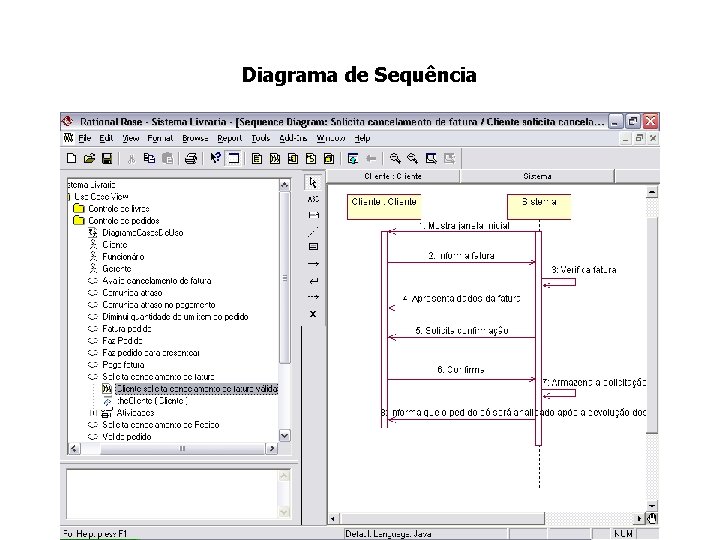Select the message to self tool
Viewport: 720px width, 540px height.
[313, 281]
